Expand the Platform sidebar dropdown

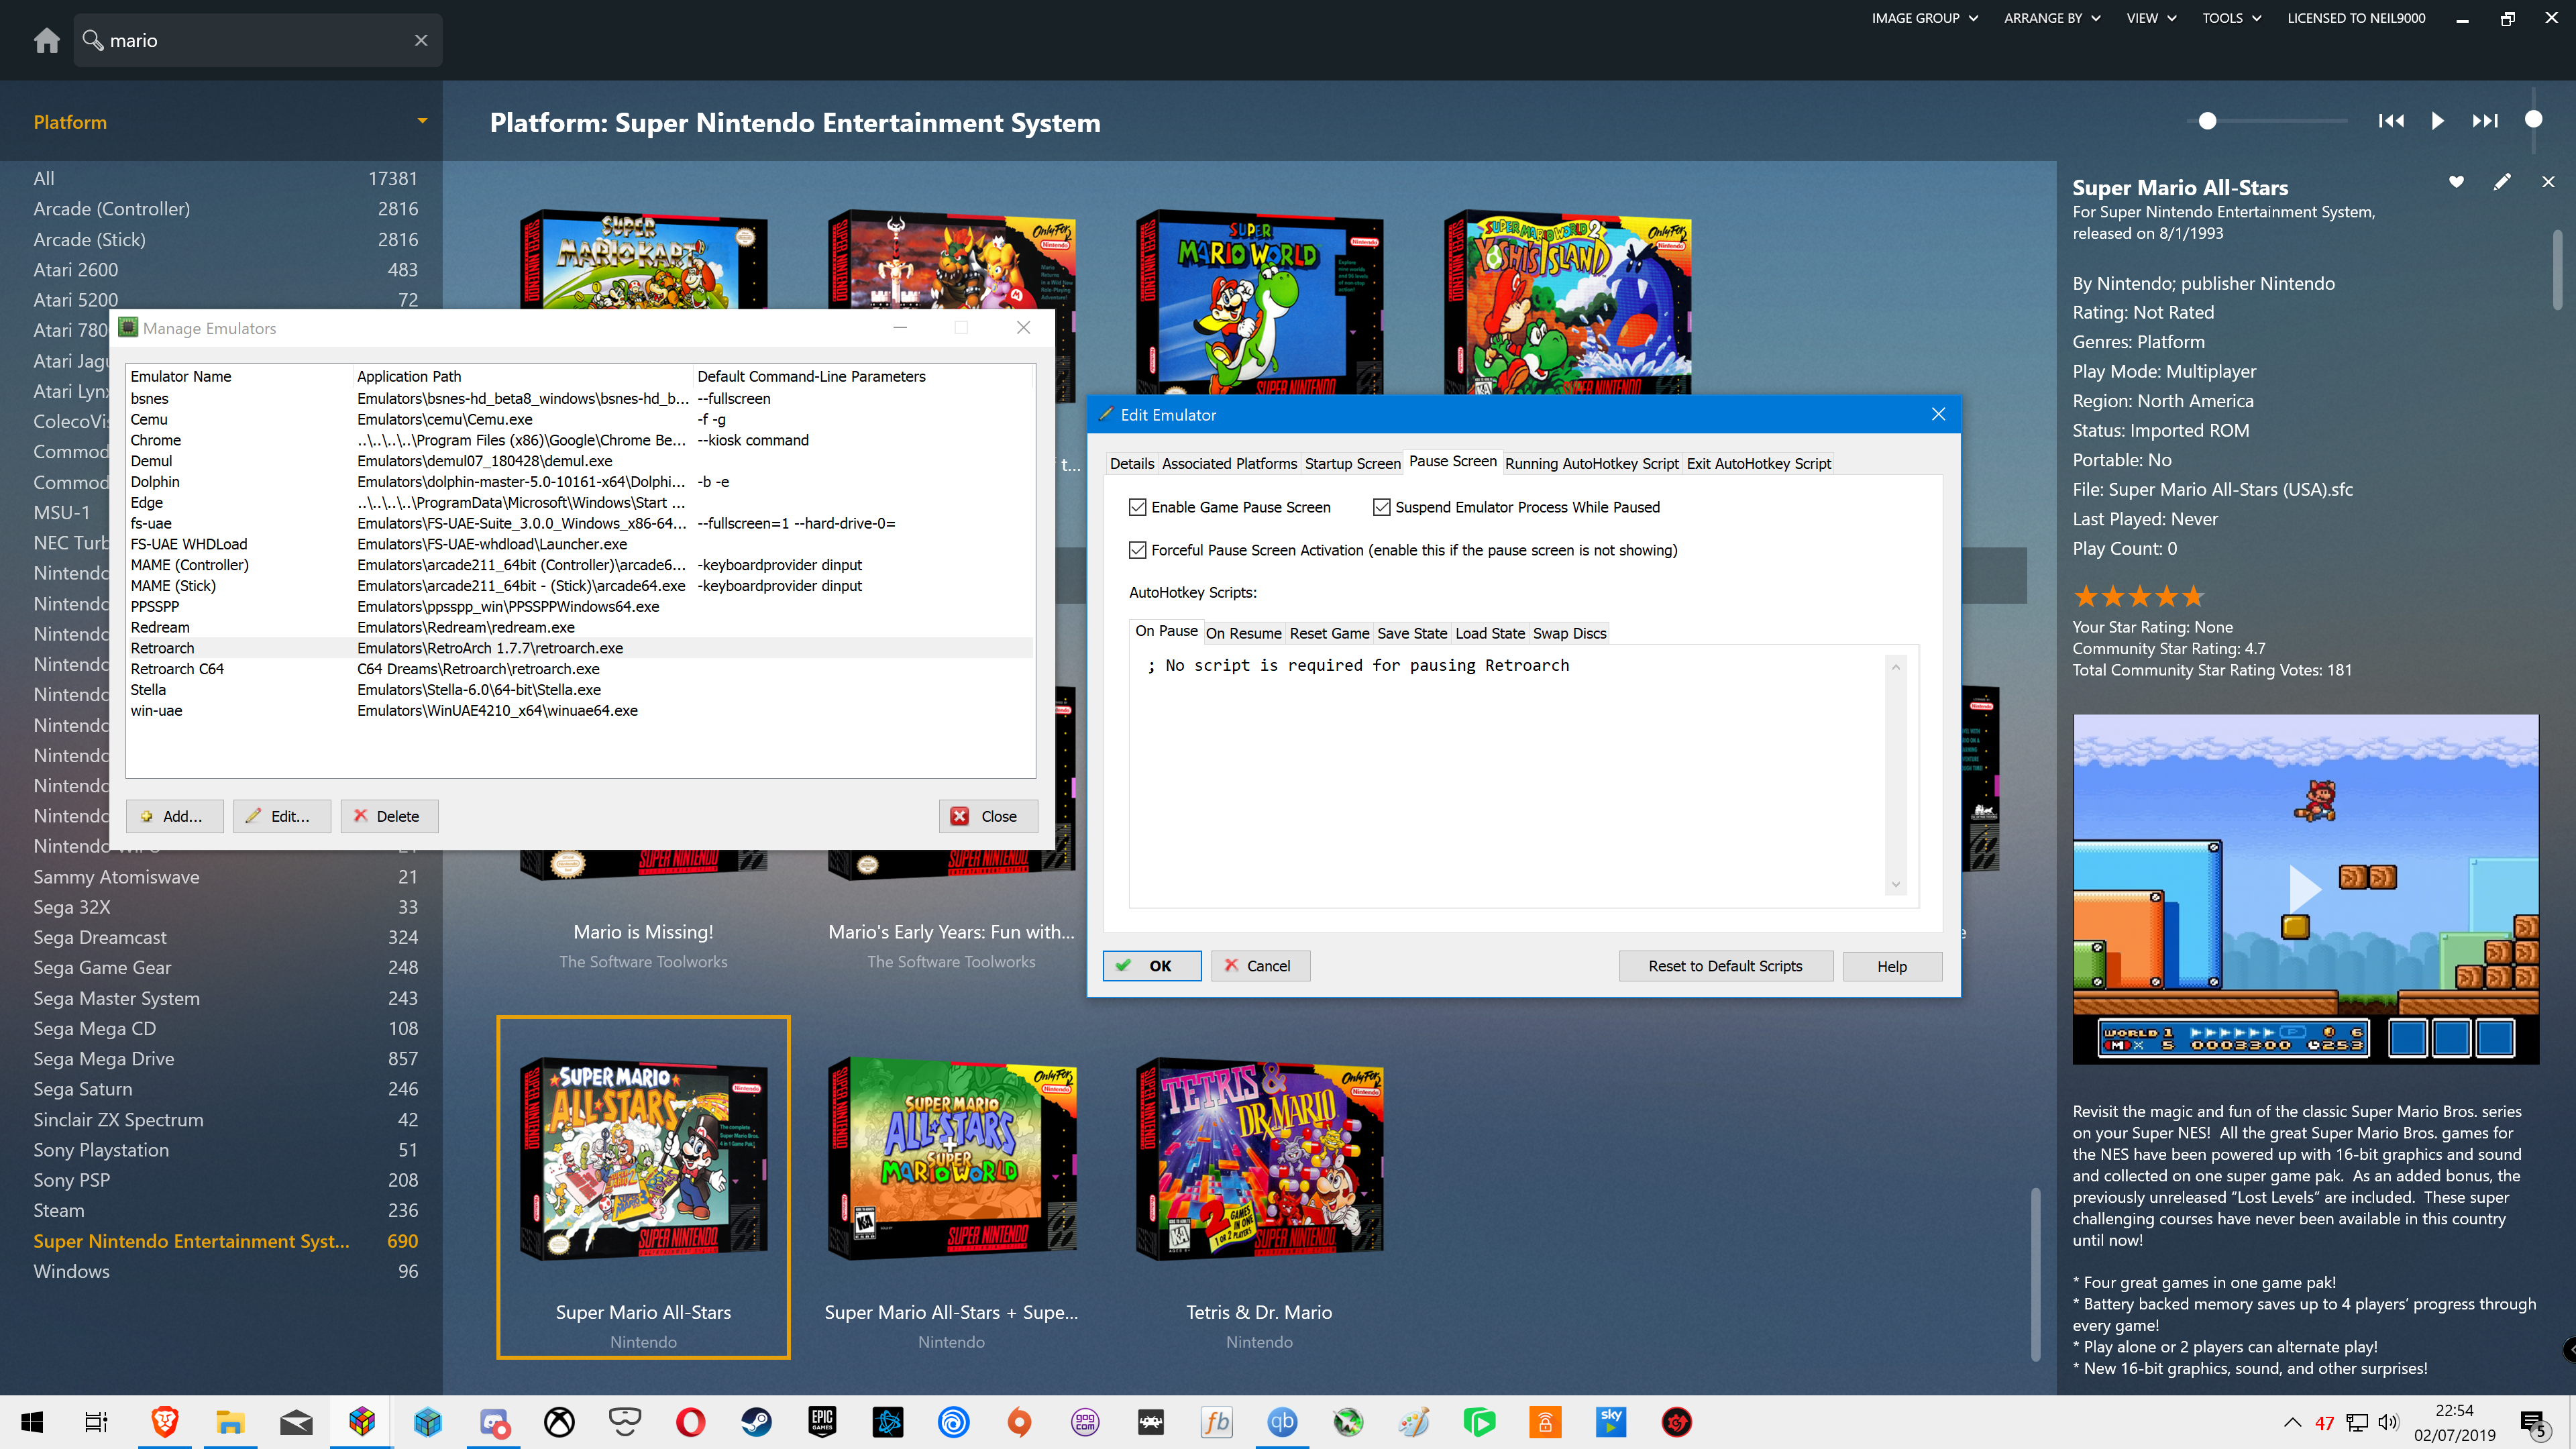[x=422, y=121]
